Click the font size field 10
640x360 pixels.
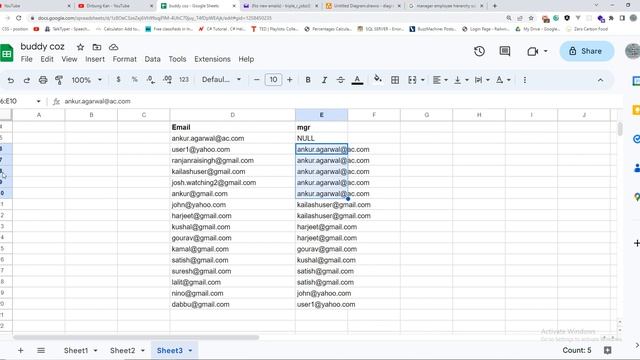click(273, 80)
